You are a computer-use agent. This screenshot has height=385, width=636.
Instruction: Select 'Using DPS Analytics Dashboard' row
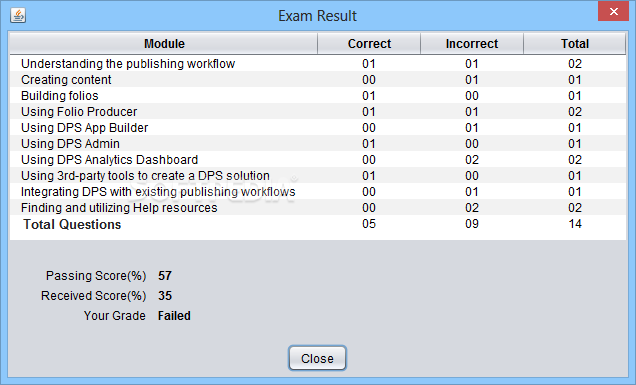click(x=318, y=159)
